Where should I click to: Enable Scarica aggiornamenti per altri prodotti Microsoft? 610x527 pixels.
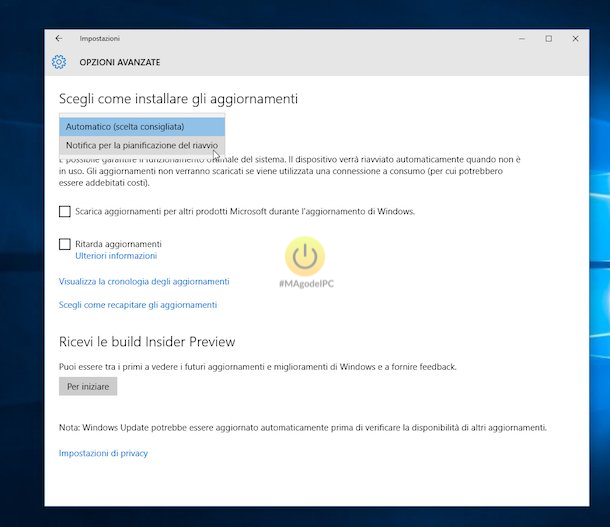[65, 211]
